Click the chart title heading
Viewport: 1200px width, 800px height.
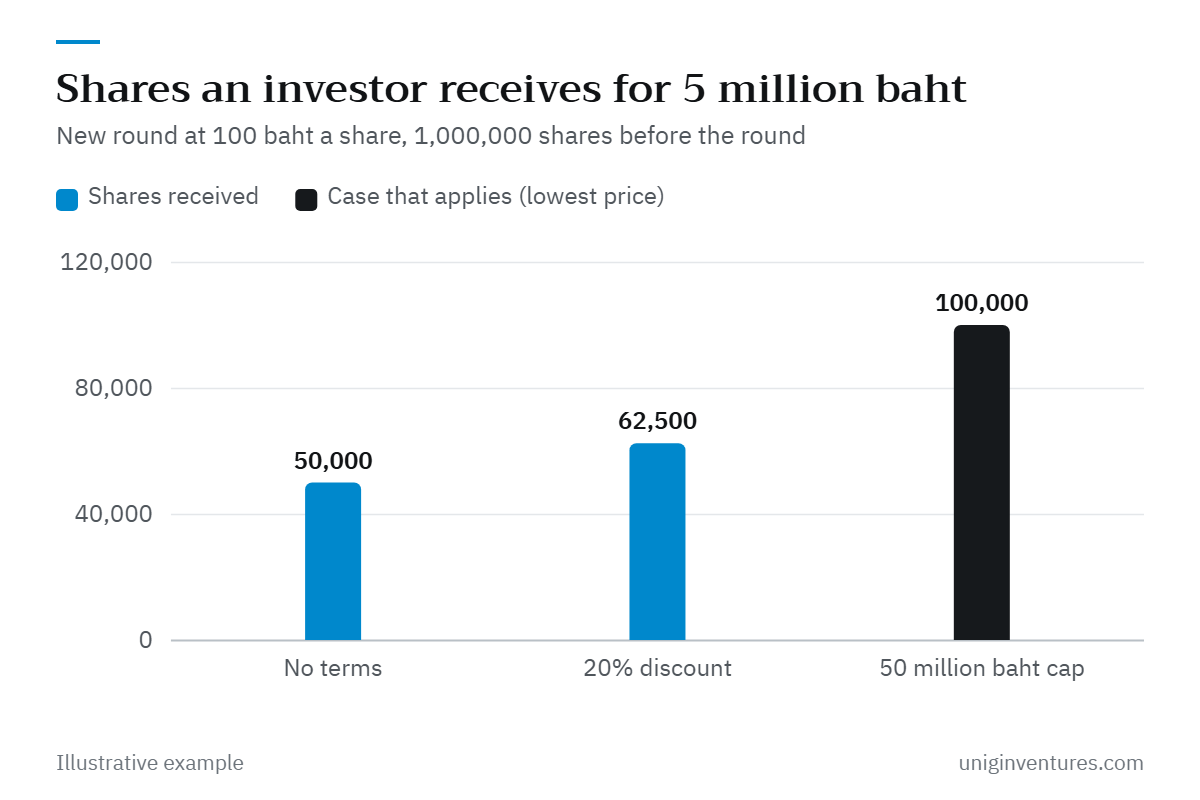[511, 89]
